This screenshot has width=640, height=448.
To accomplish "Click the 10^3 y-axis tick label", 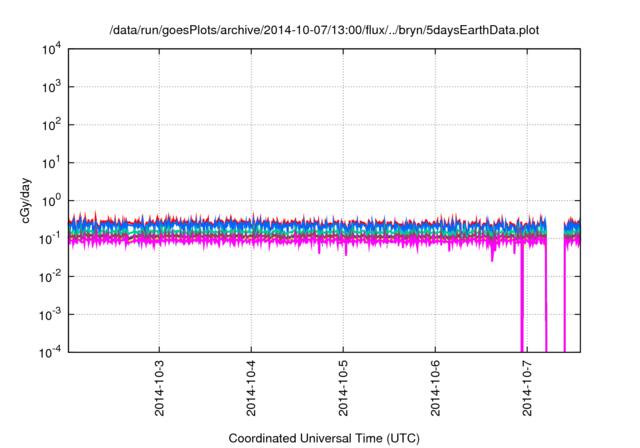I will pyautogui.click(x=51, y=87).
